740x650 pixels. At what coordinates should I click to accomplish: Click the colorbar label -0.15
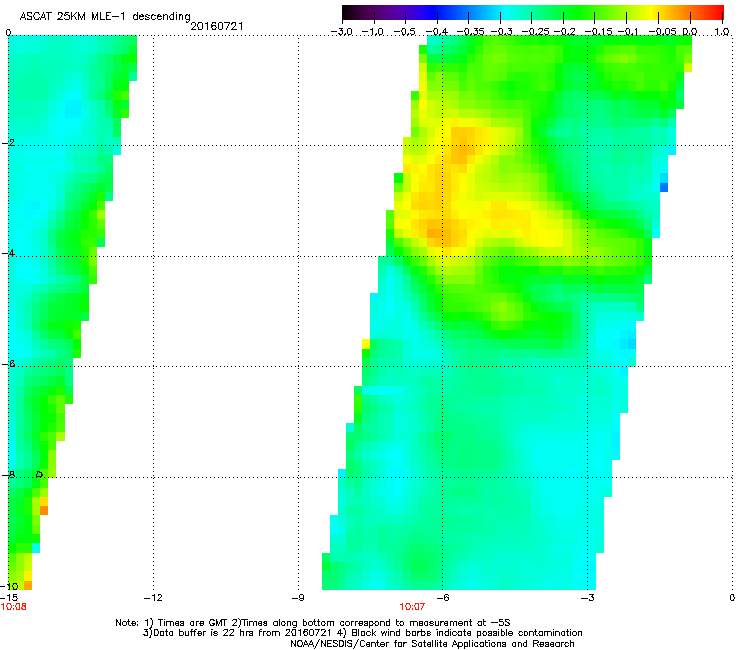pyautogui.click(x=598, y=32)
